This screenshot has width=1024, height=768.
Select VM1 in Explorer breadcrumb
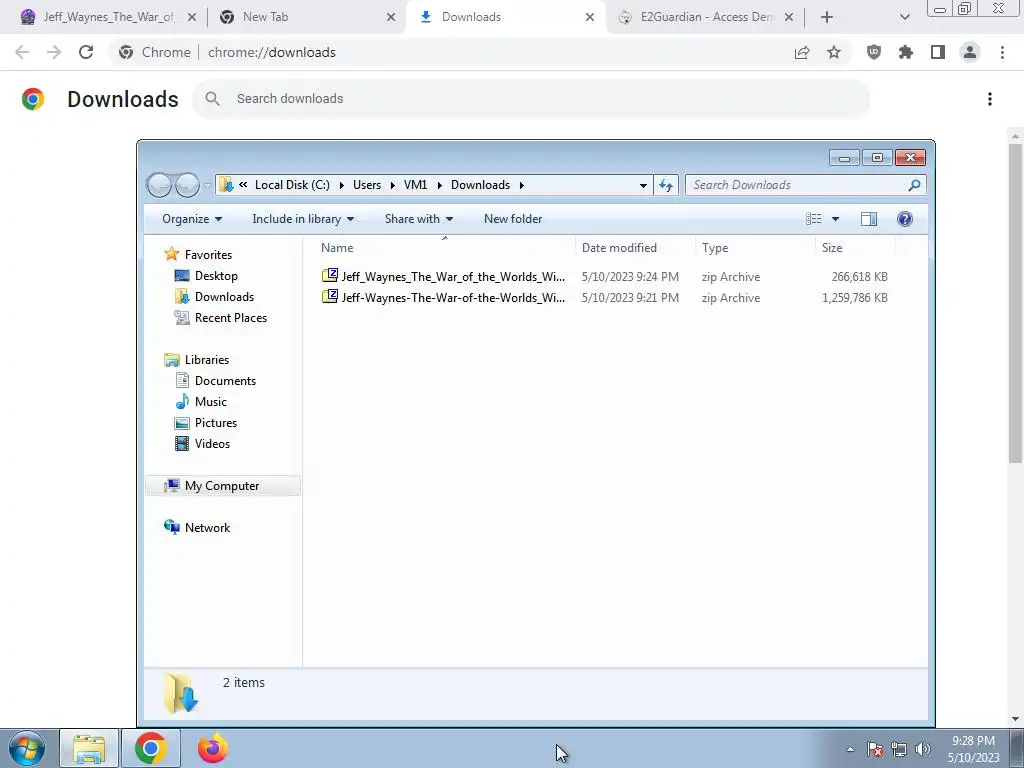[x=415, y=185]
